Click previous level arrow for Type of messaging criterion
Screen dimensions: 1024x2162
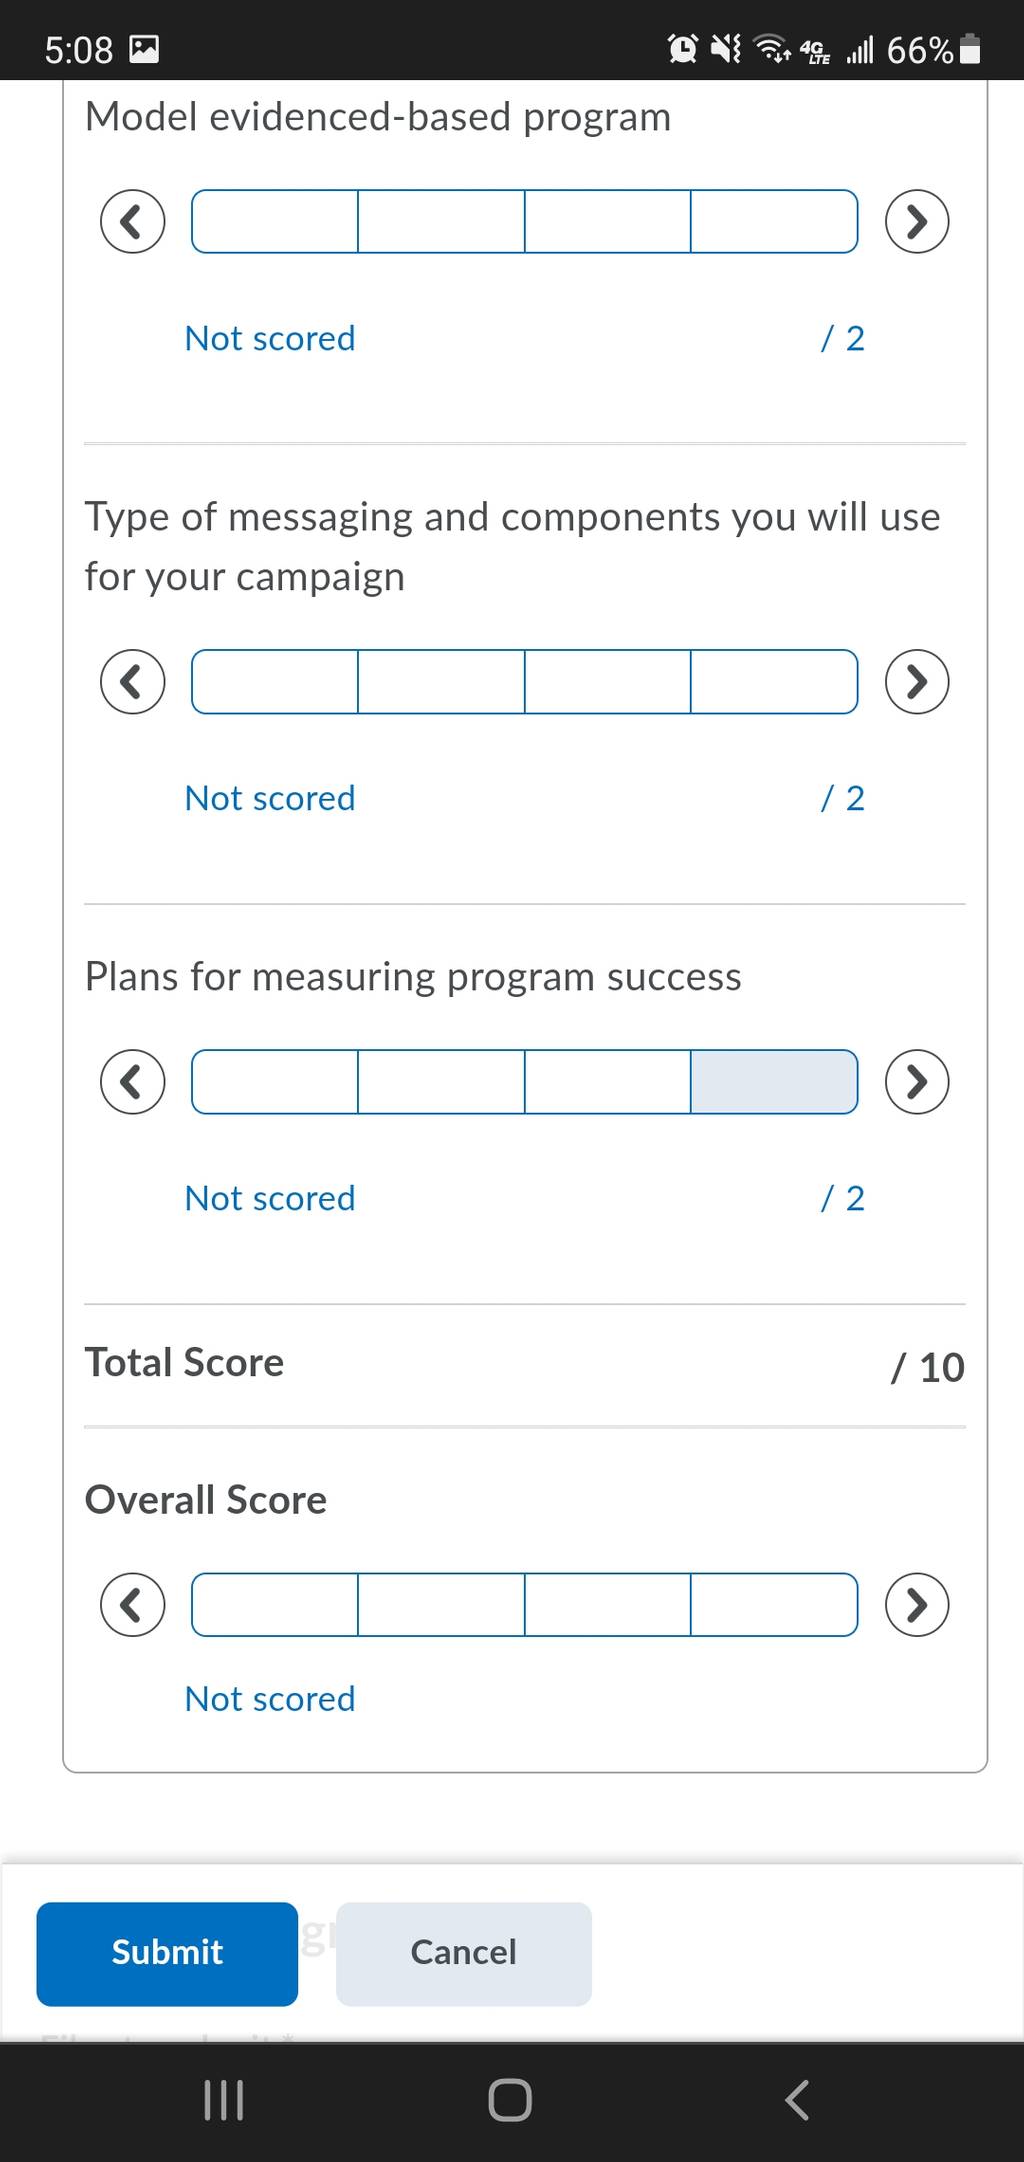(133, 681)
